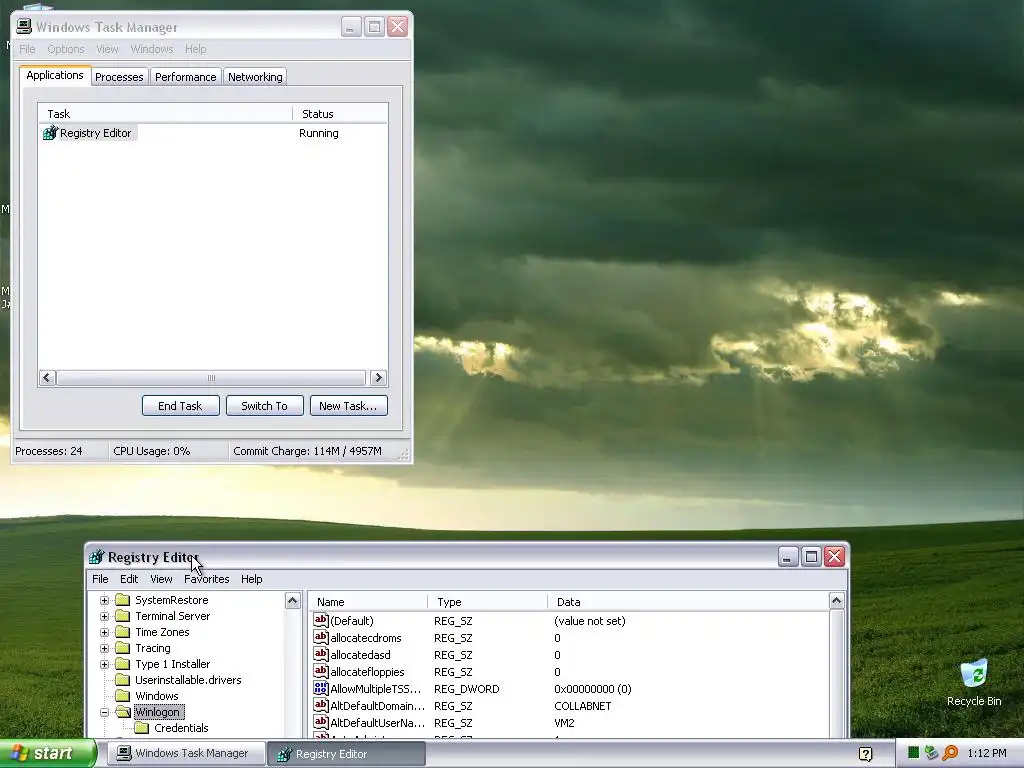Open Registry Editor's Favorites menu

coord(206,579)
